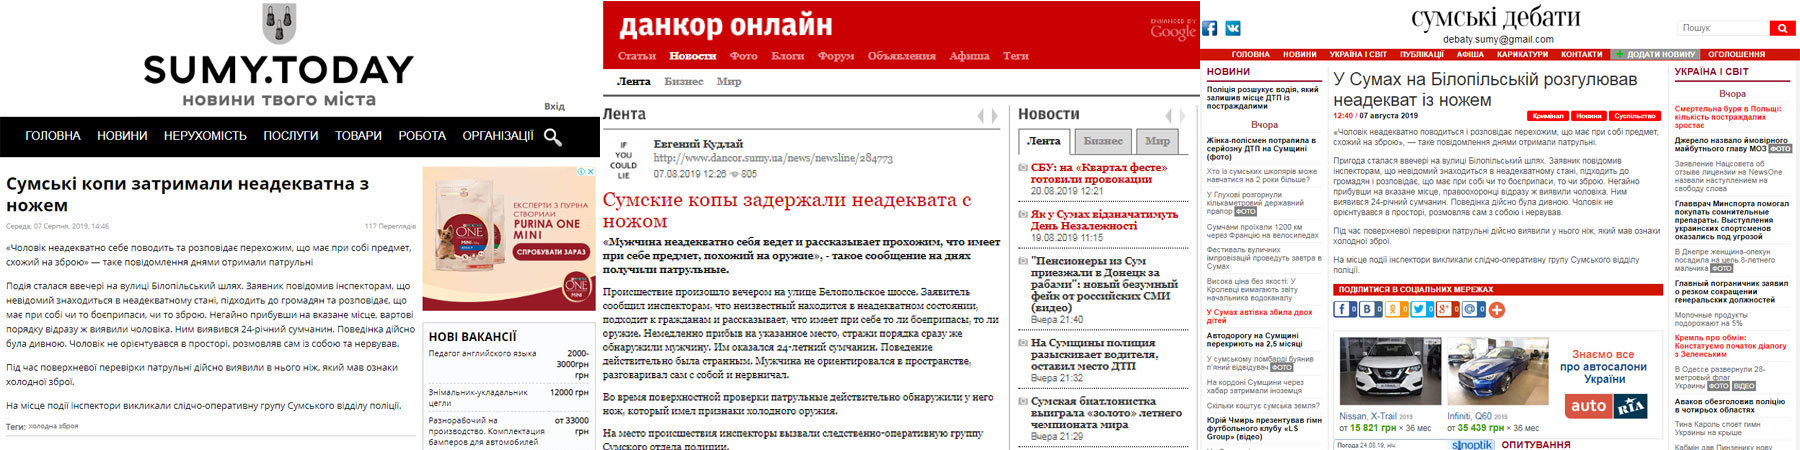The height and width of the screenshot is (450, 1800).
Task: Click the 'If you could lie' author avatar
Action: 624,160
